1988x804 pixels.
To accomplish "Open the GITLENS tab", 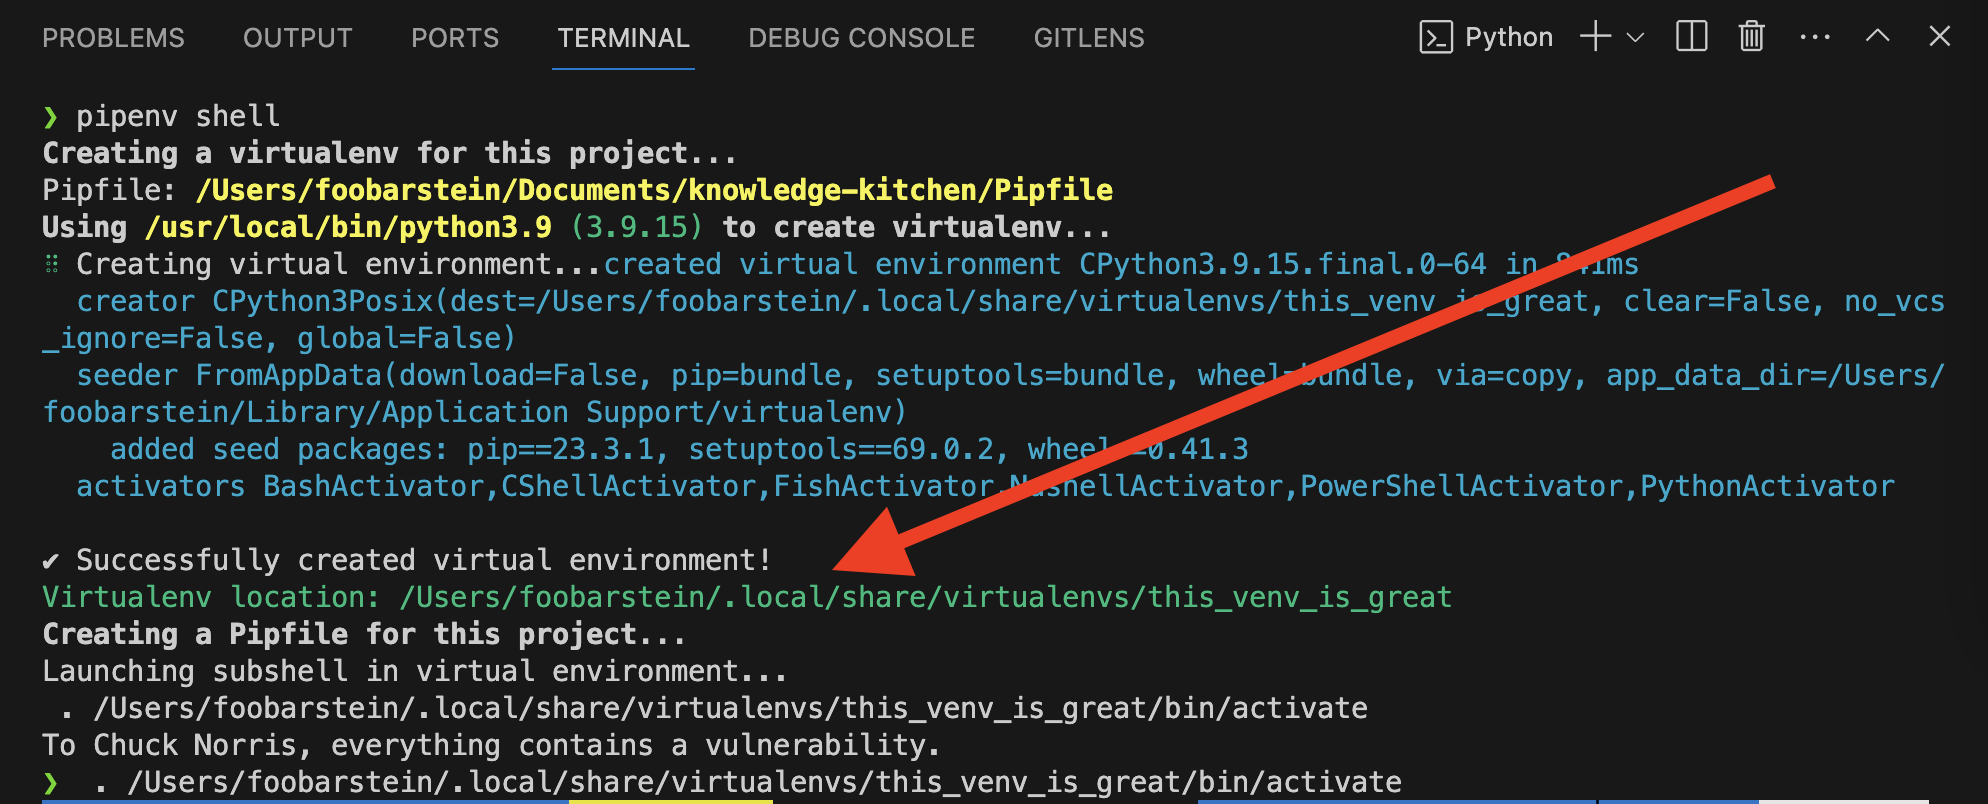I will point(1089,38).
